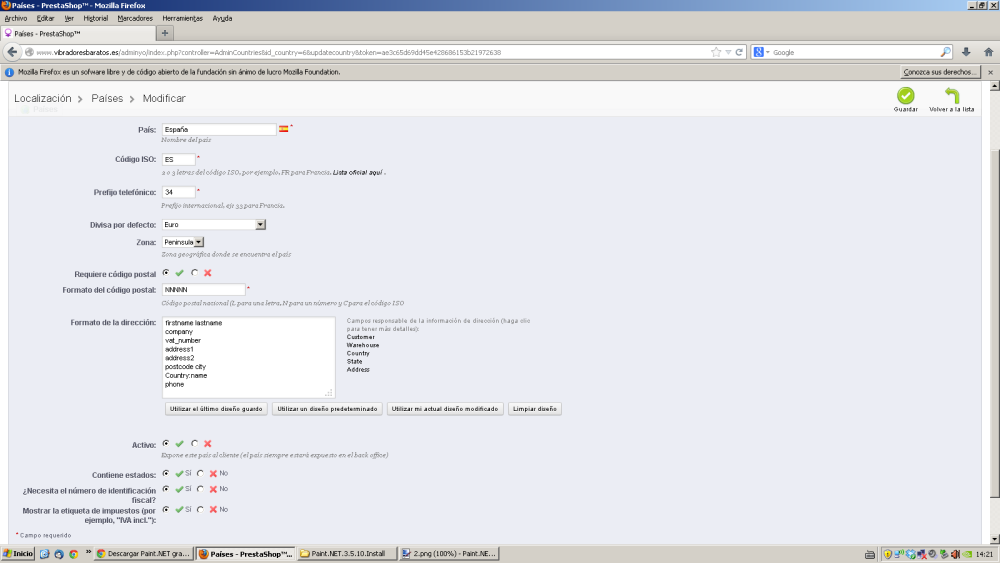Click the blue info icon in notification bar
The height and width of the screenshot is (563, 1000).
point(10,72)
